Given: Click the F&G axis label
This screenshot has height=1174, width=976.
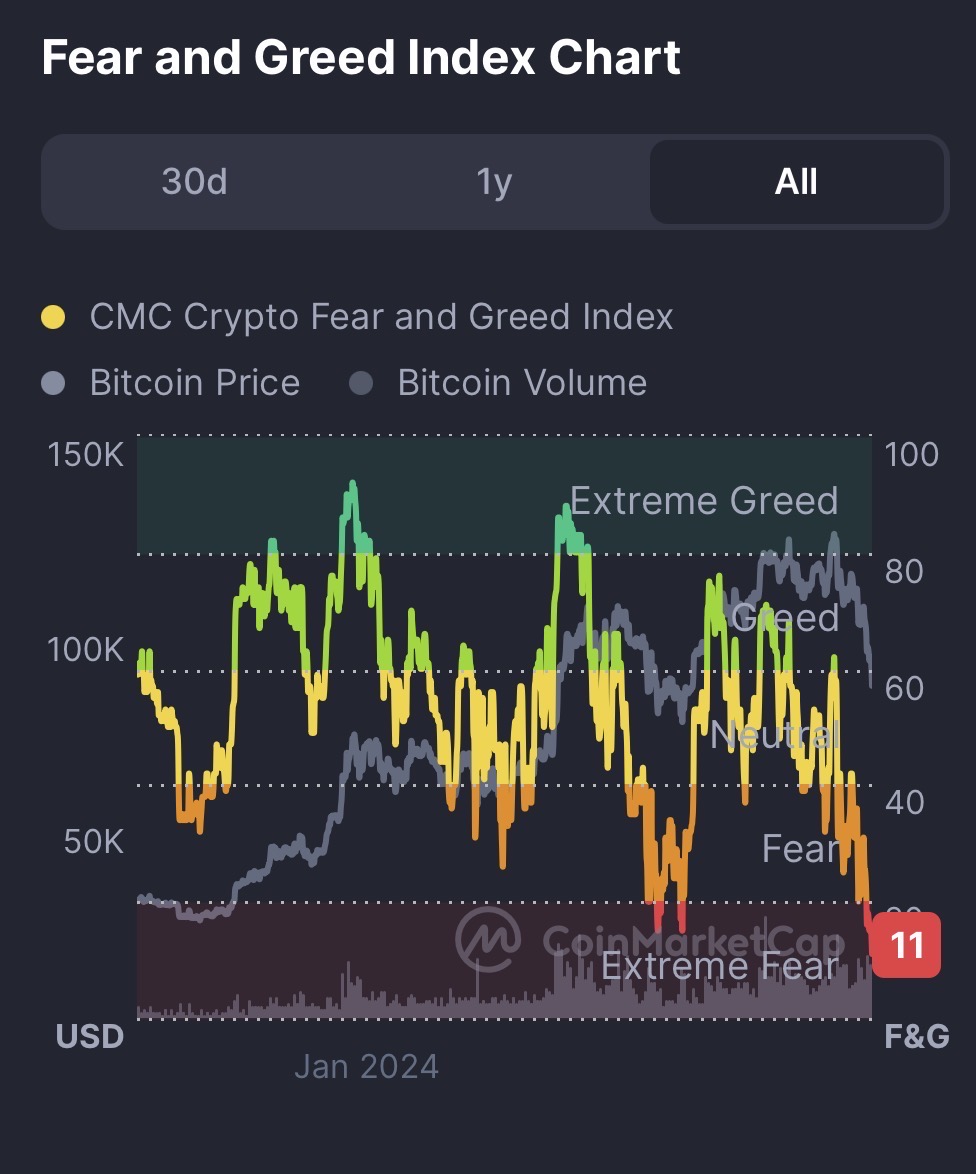Looking at the screenshot, I should (916, 1036).
